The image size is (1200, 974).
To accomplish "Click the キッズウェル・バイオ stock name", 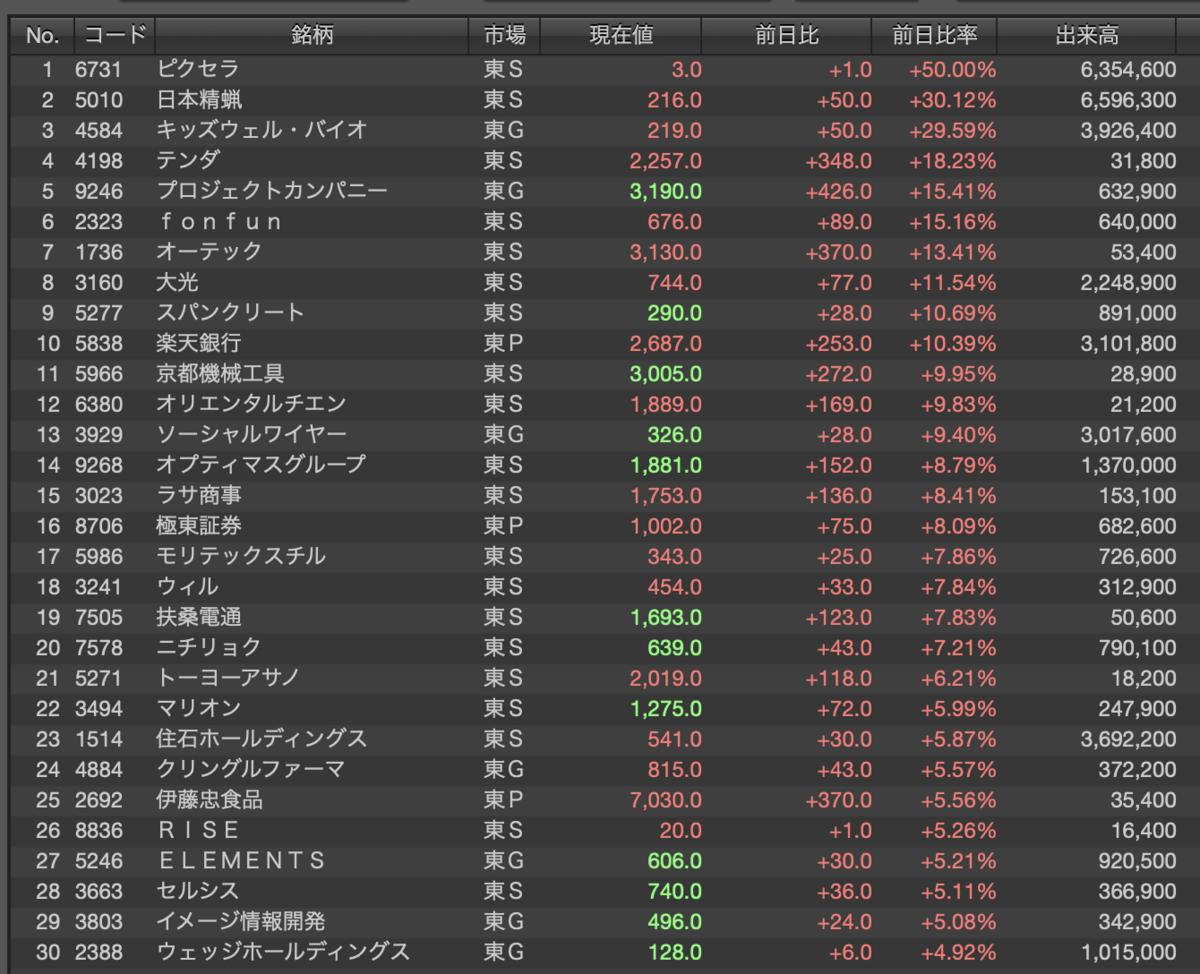I will pos(262,131).
